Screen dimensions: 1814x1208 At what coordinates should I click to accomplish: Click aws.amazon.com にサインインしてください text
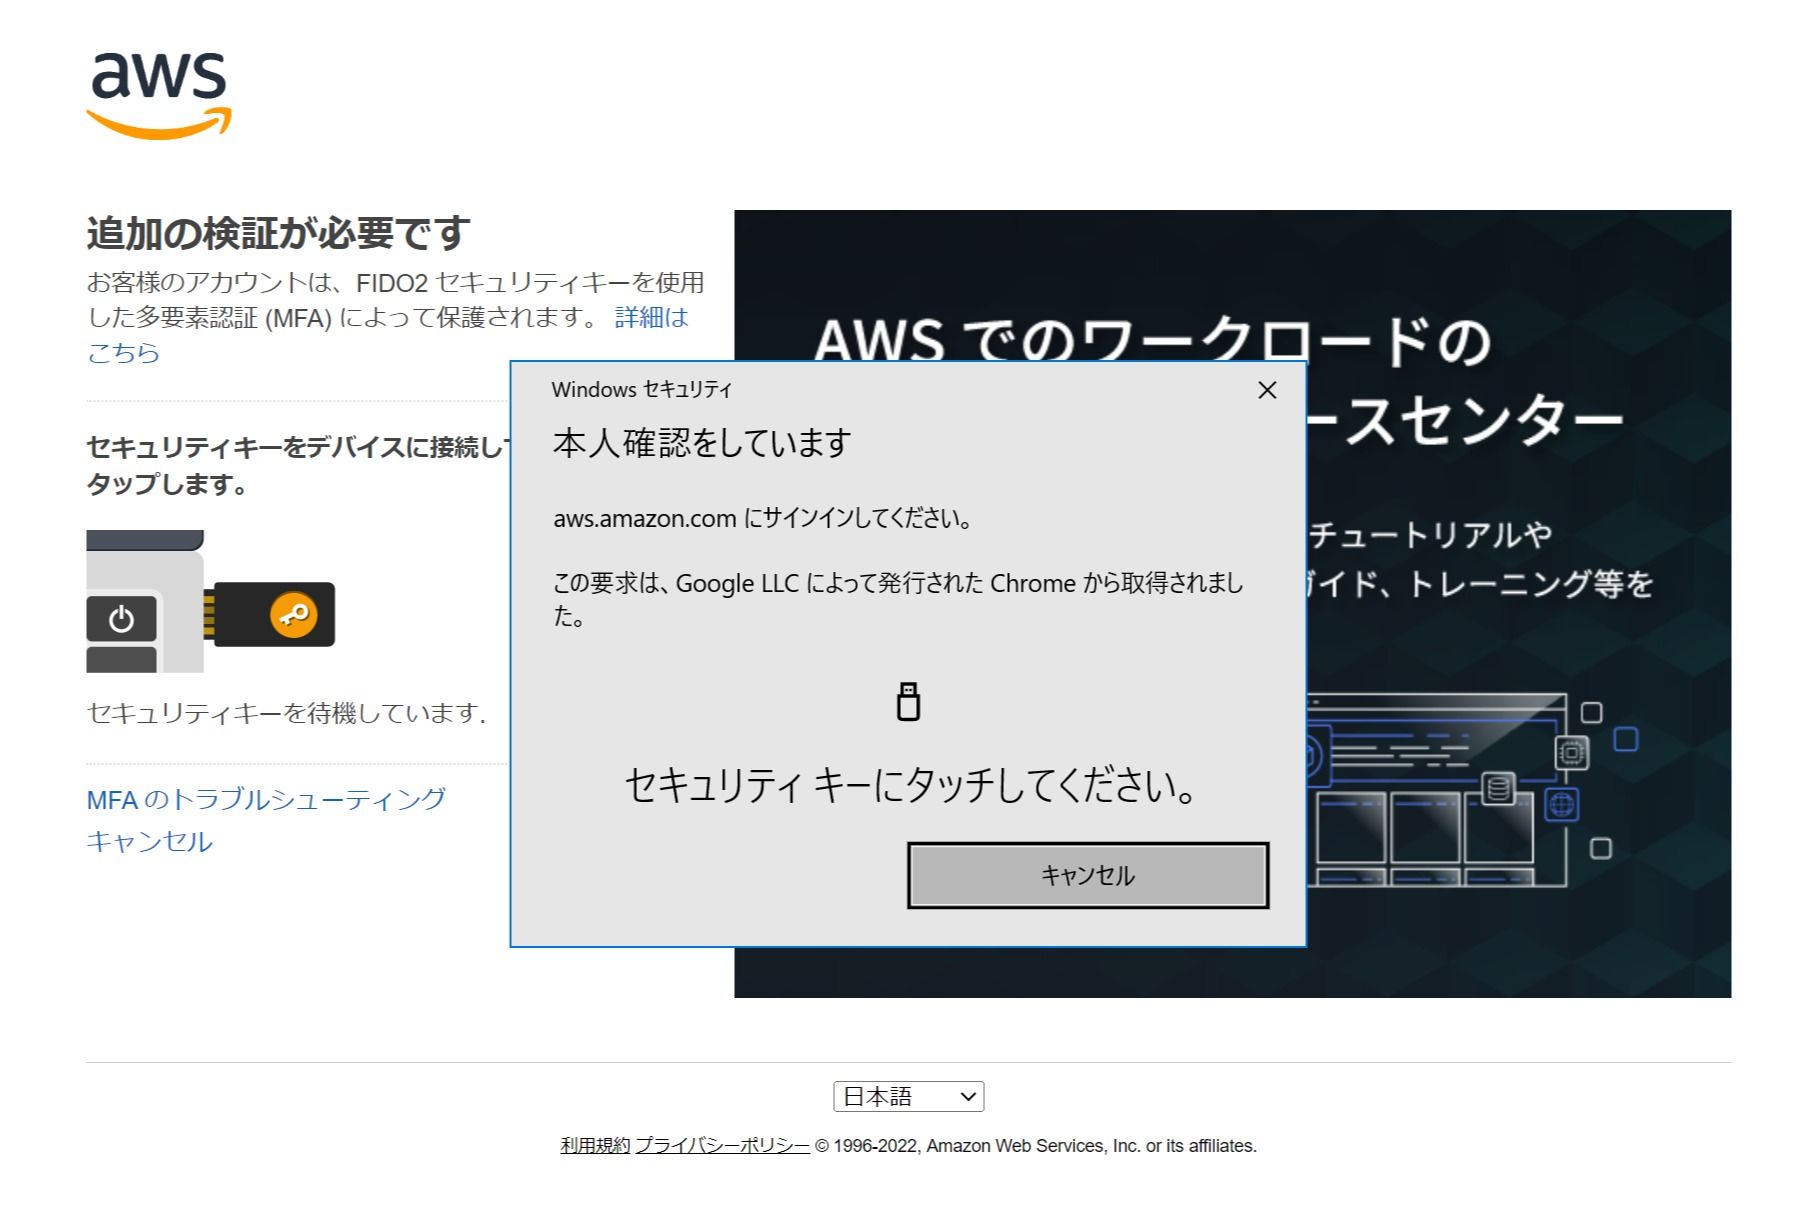click(x=763, y=518)
